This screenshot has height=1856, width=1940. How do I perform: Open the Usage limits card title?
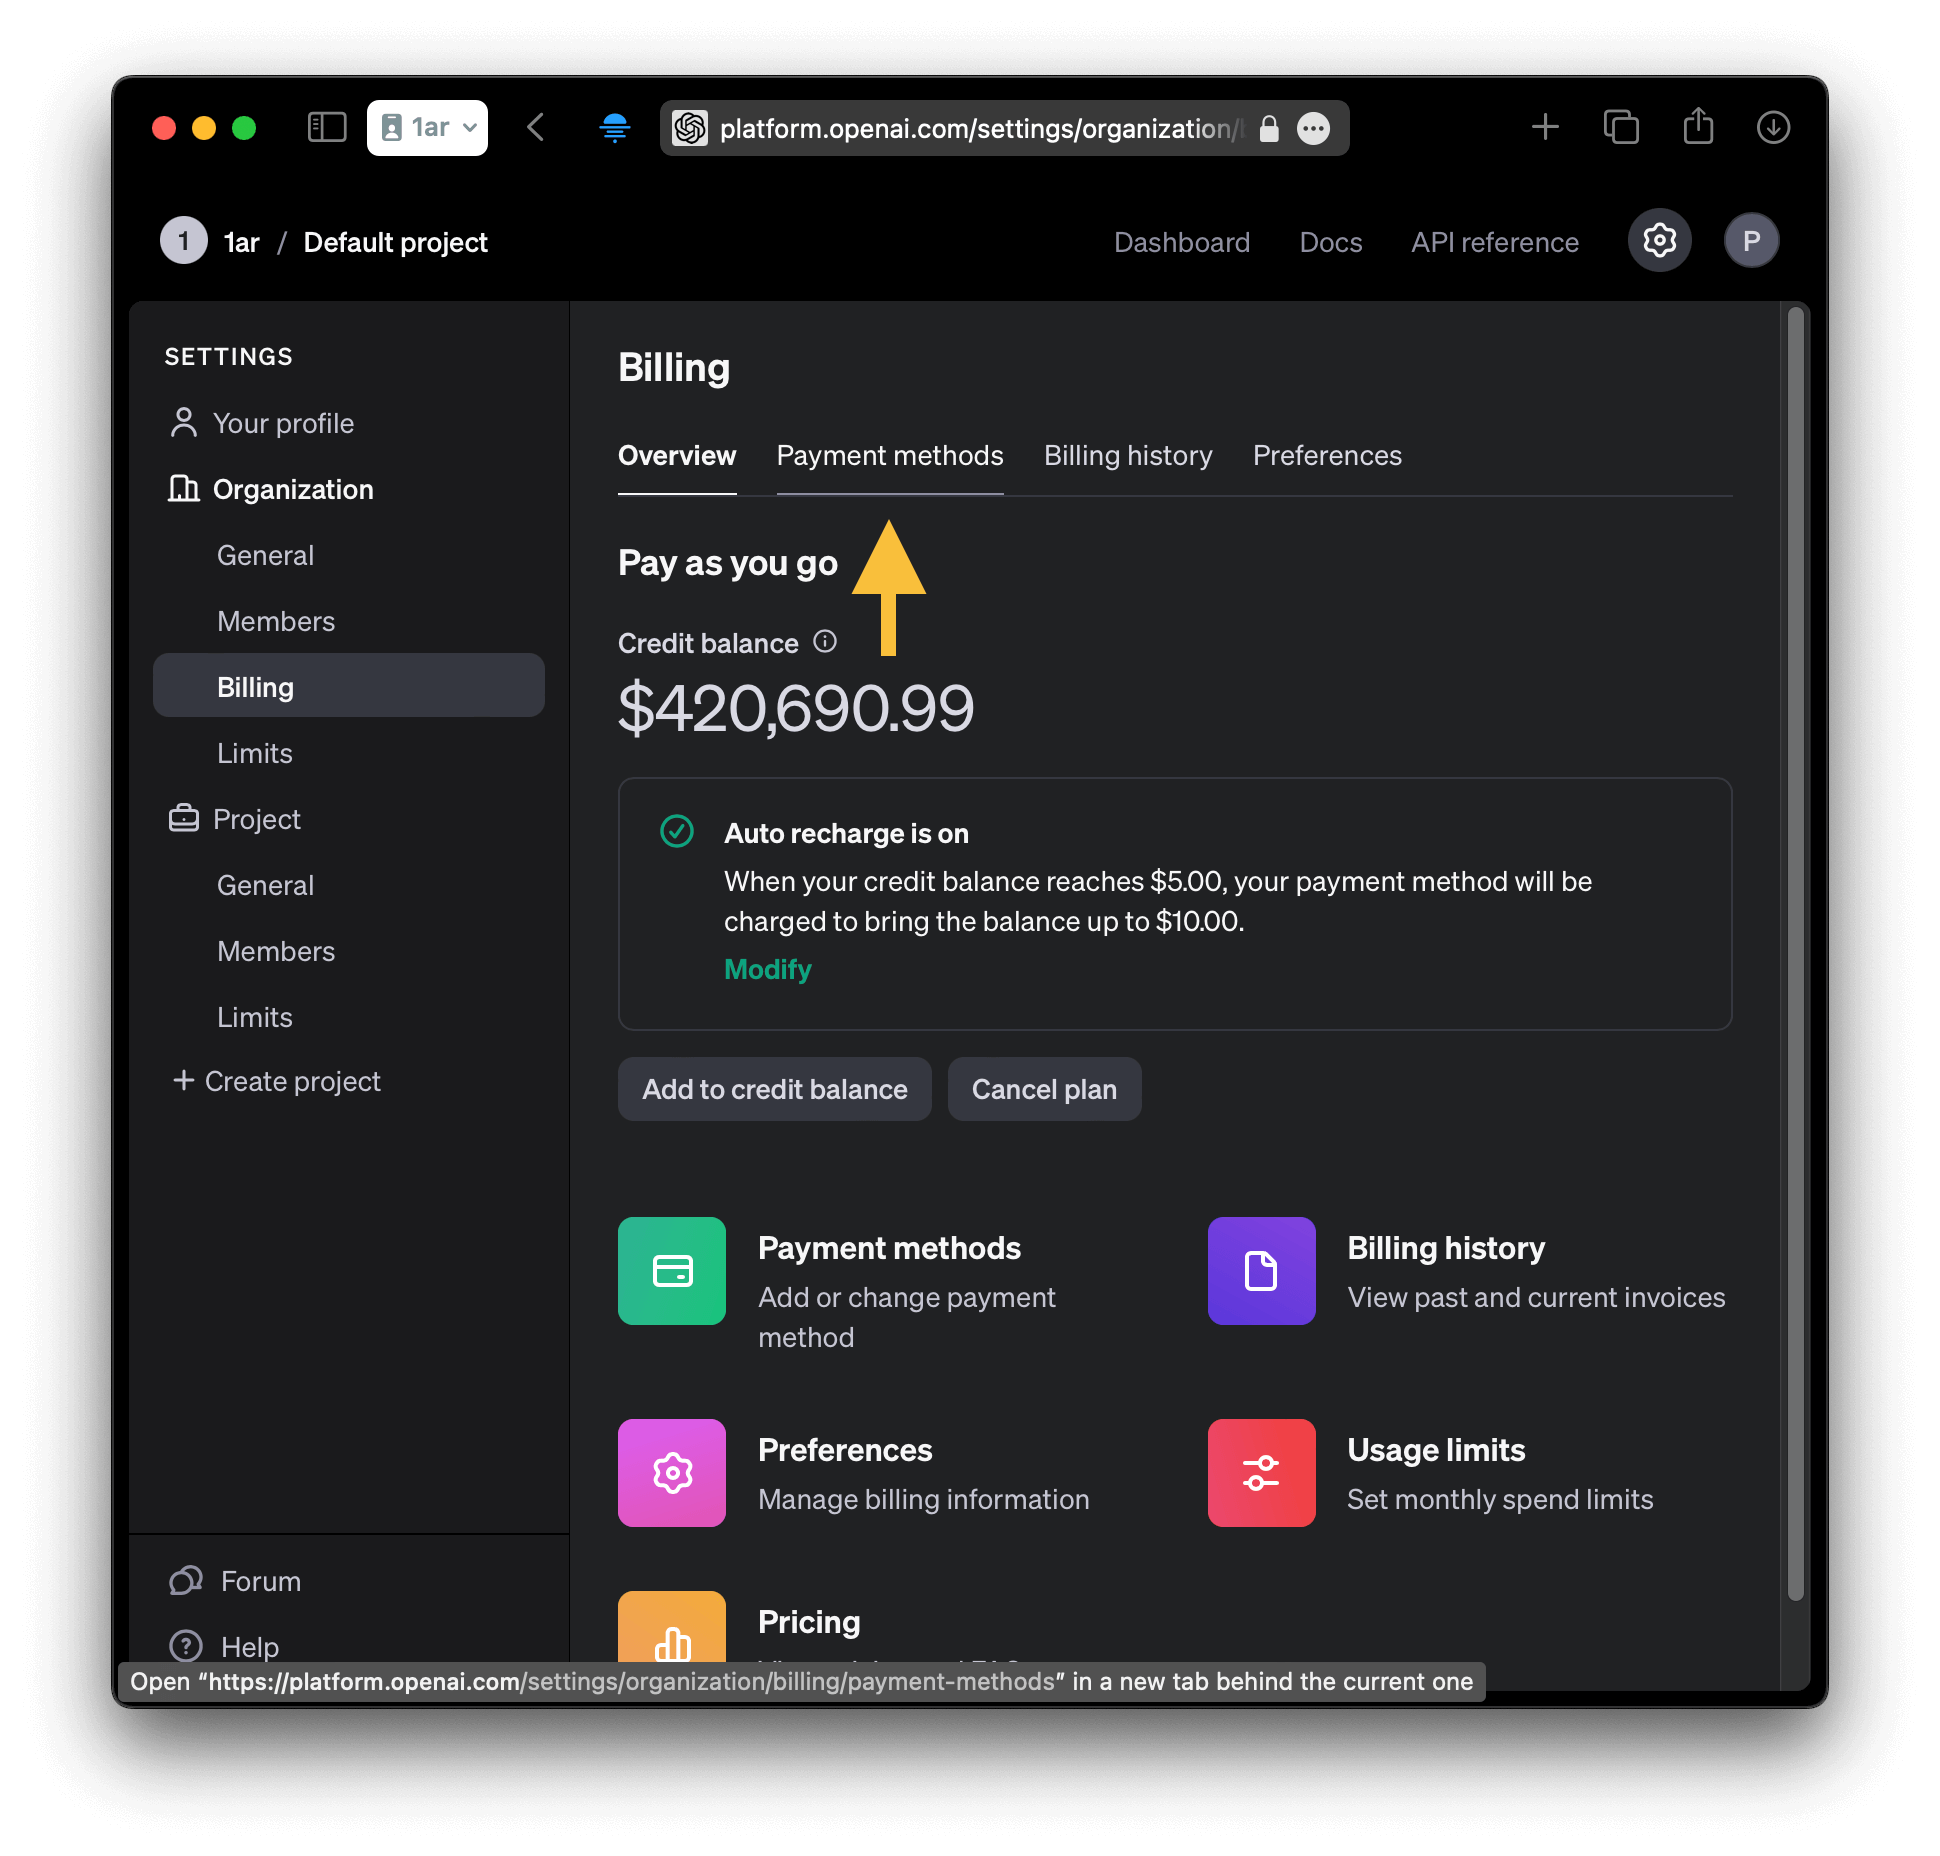(x=1436, y=1450)
